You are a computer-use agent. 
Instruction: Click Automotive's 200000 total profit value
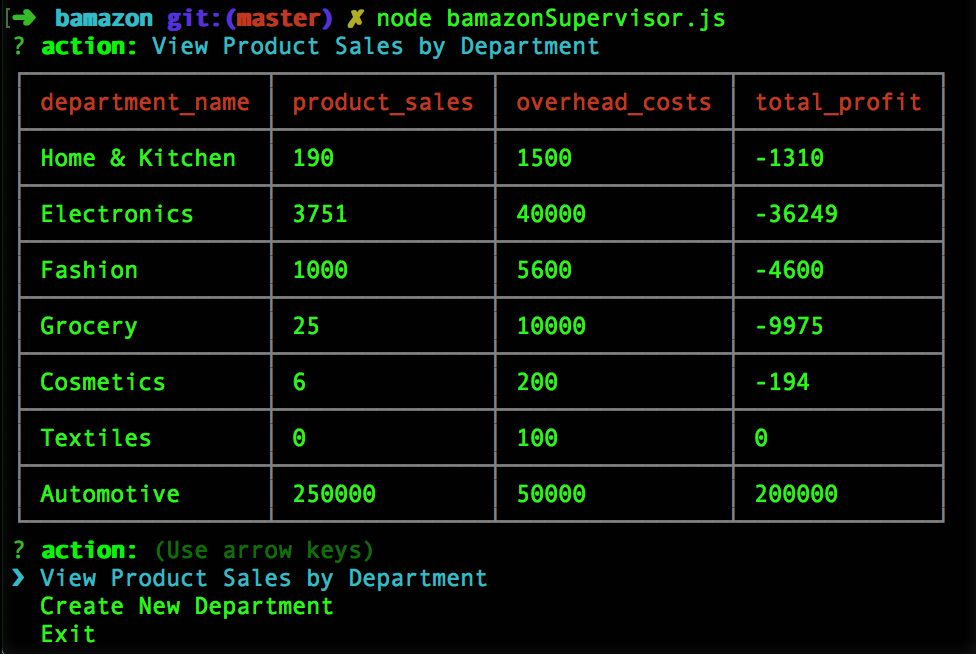[x=796, y=494]
